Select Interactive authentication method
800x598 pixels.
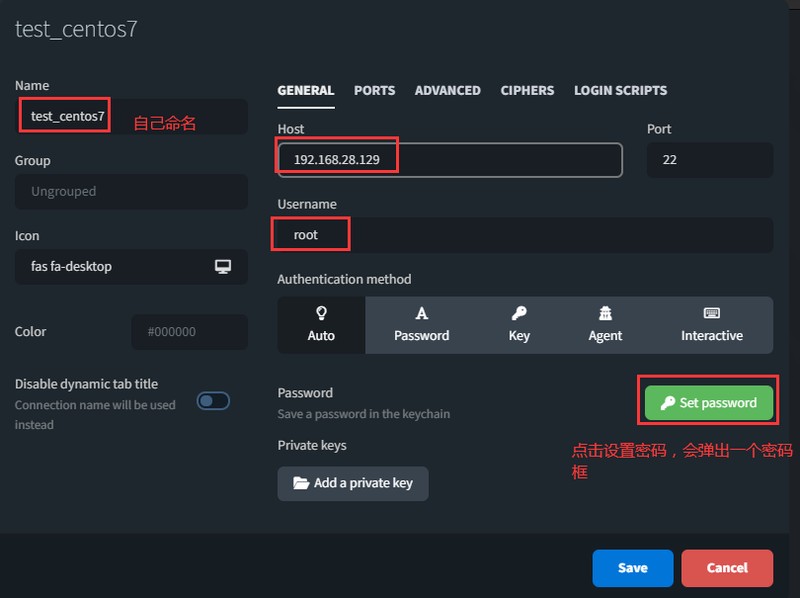(712, 325)
